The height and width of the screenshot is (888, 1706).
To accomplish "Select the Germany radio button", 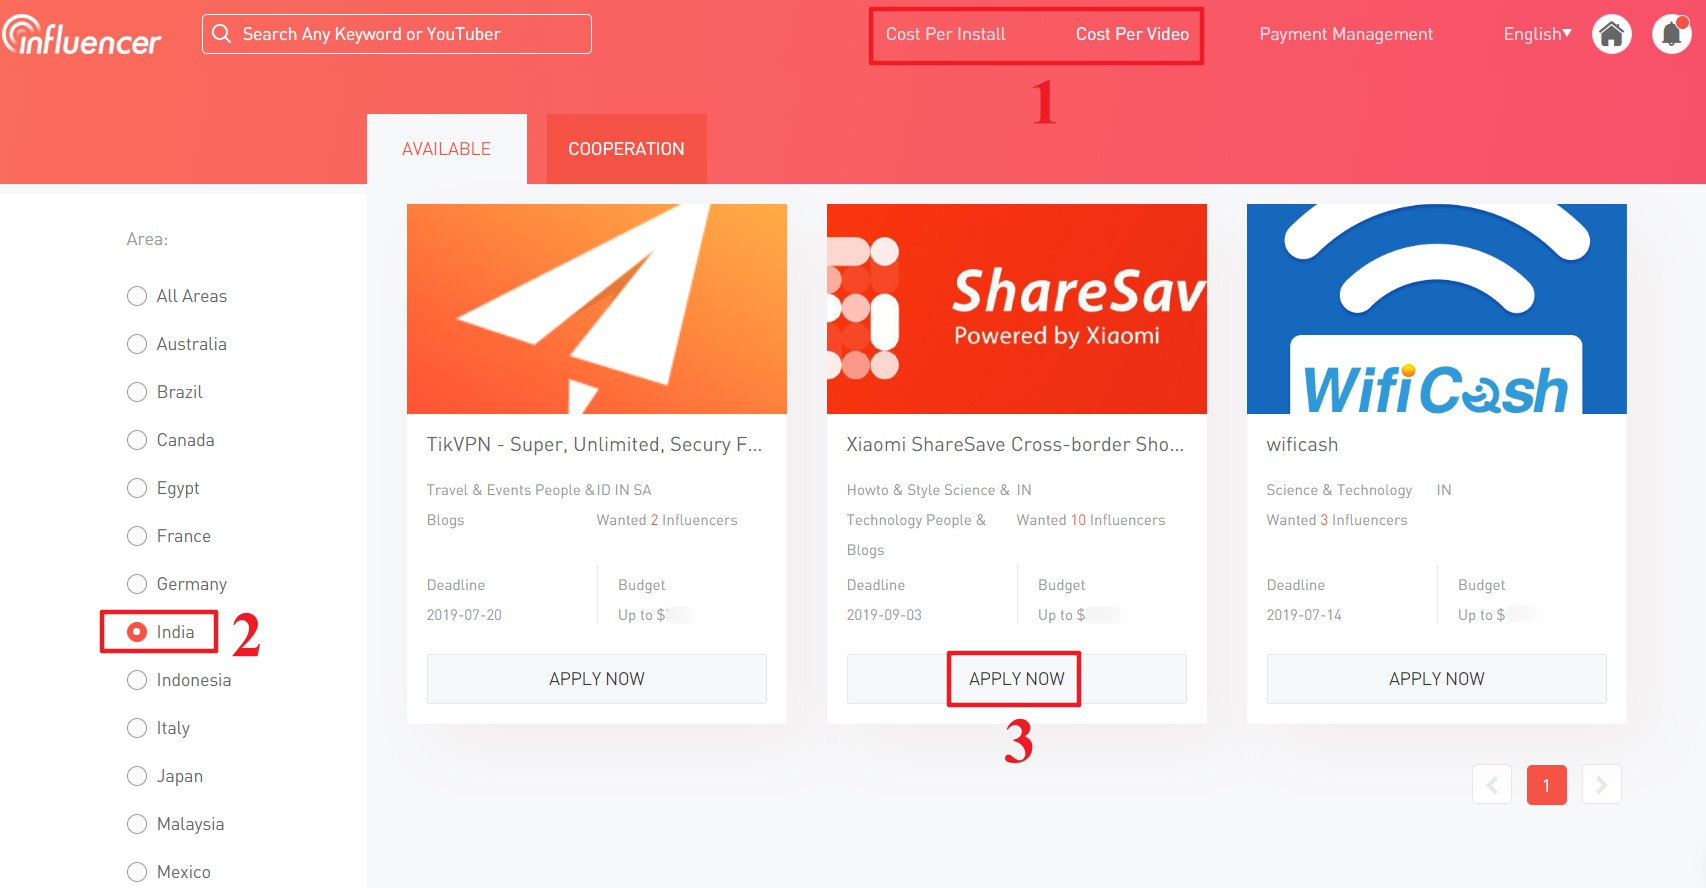I will click(x=137, y=584).
